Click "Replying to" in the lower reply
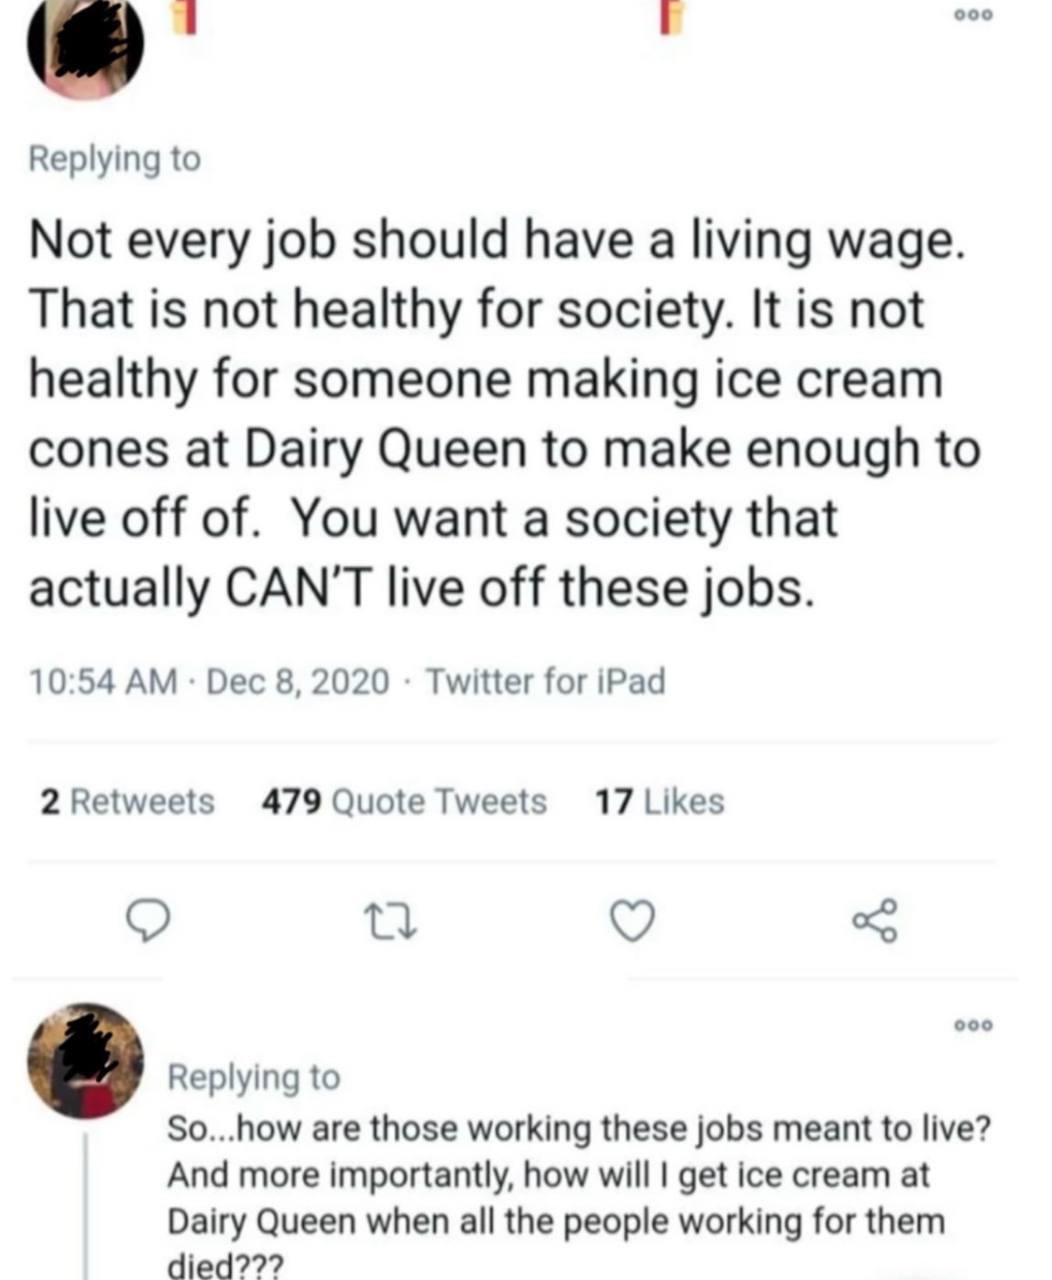The width and height of the screenshot is (1052, 1280). pos(254,1077)
